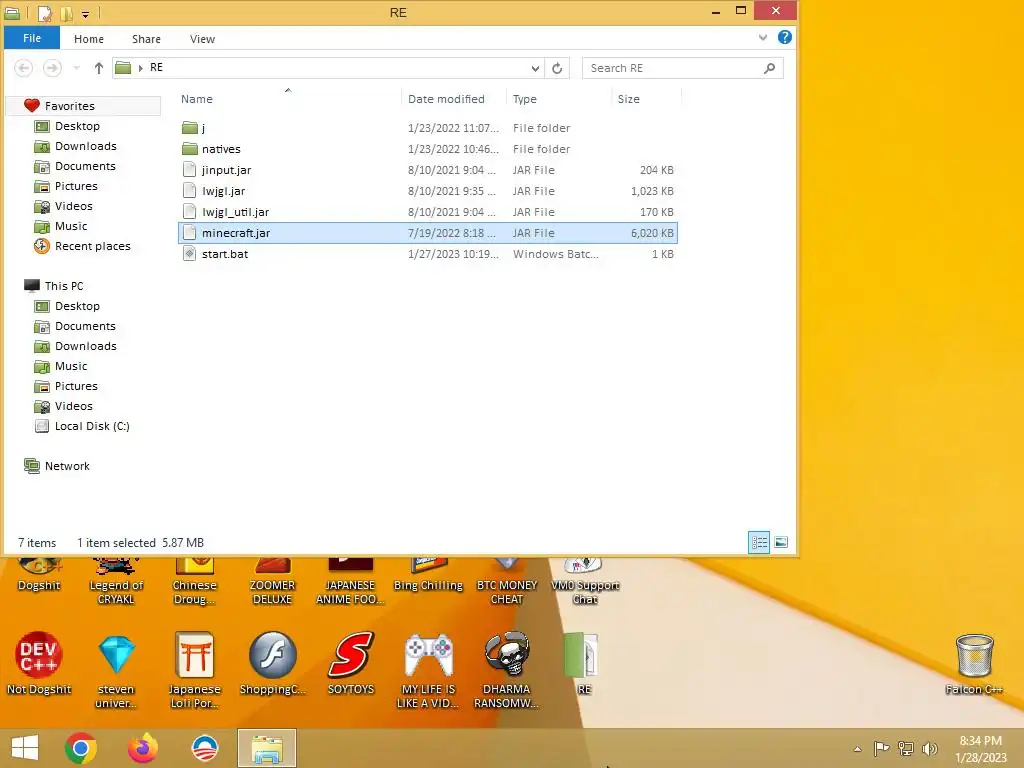Open Downloads under Favorites
Screen dimensions: 1024x768
click(x=86, y=146)
